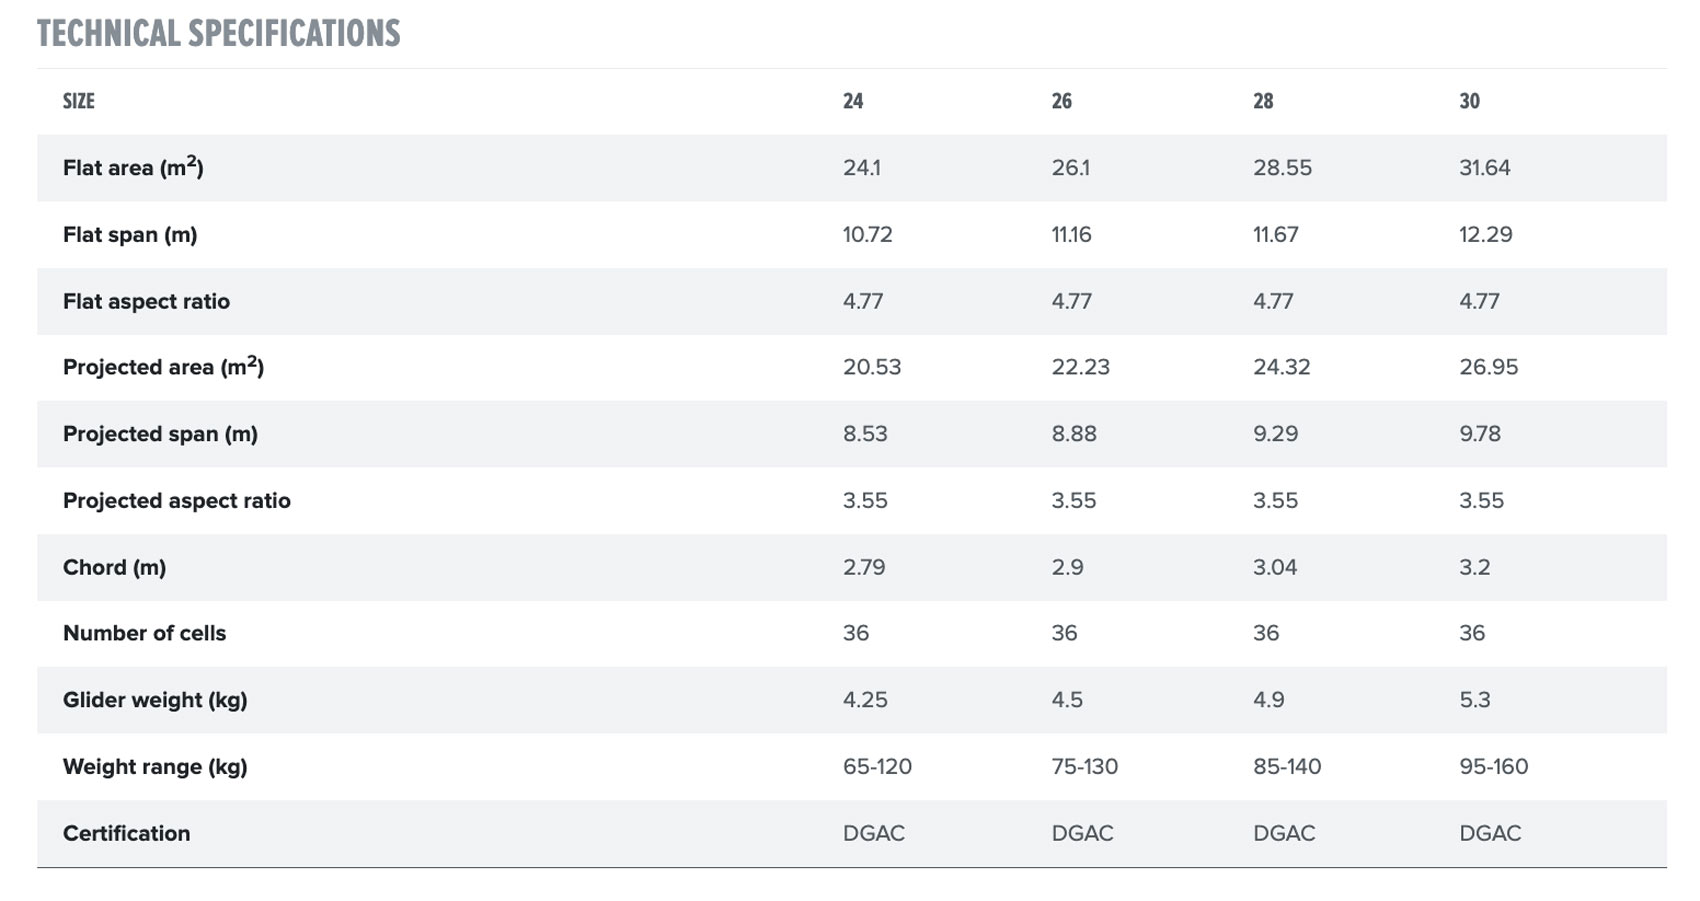The image size is (1700, 901).
Task: Click the 31.64 flat area value
Action: (1484, 168)
